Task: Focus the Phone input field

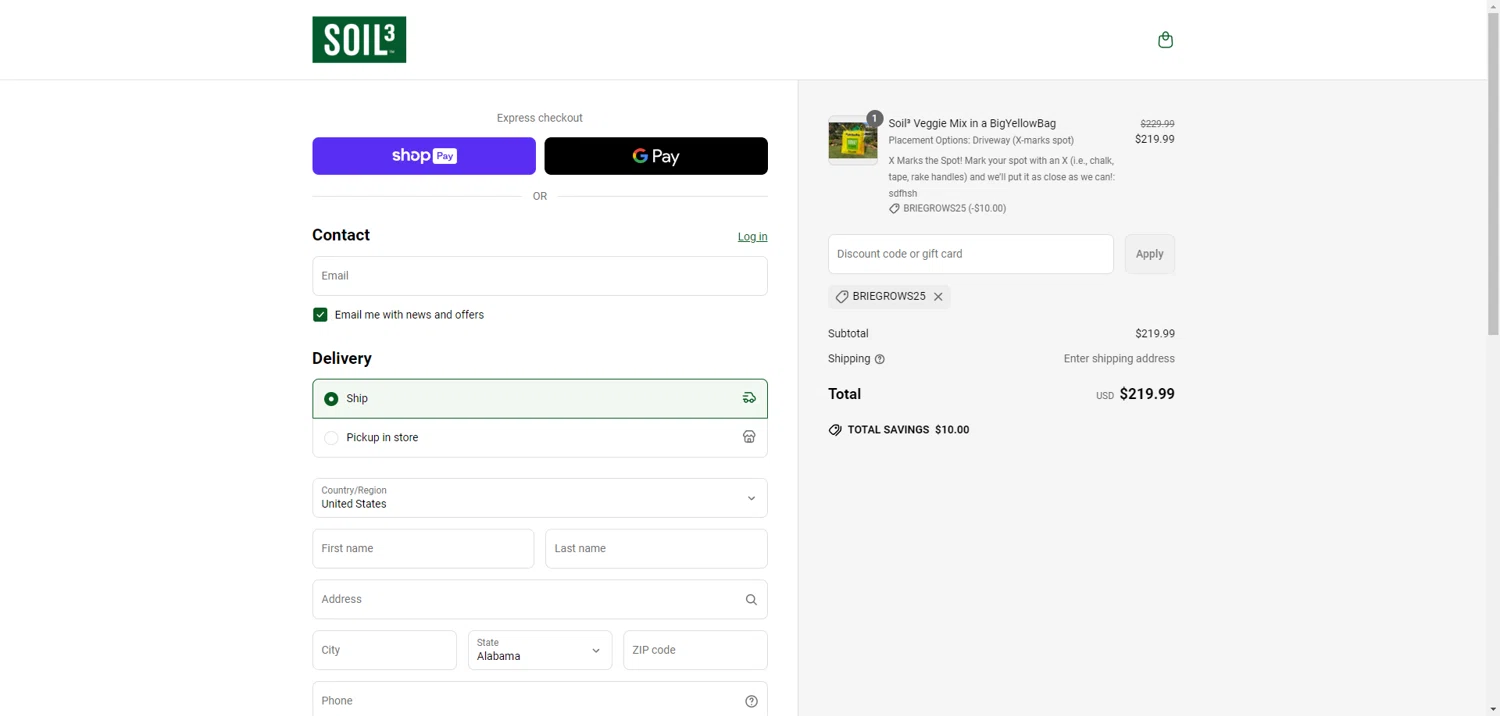Action: pos(540,701)
